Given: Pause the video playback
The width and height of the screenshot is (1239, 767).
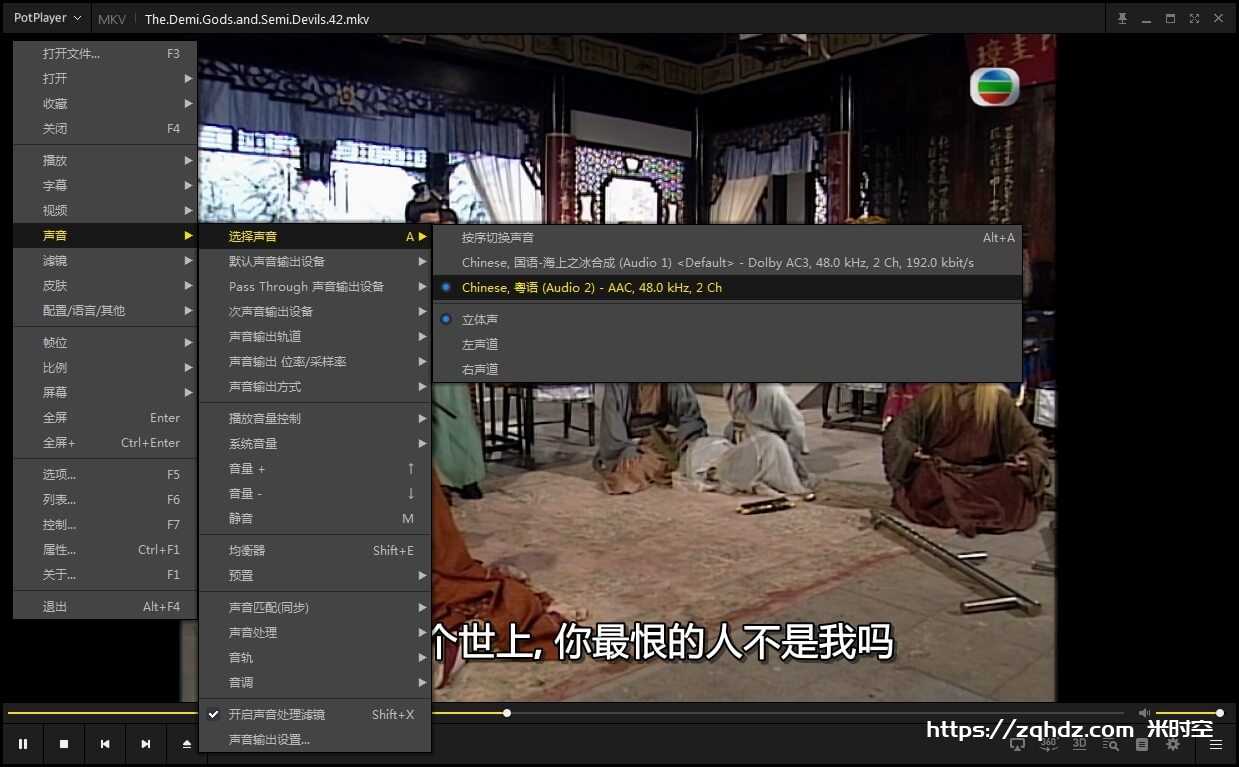Looking at the screenshot, I should 22,744.
